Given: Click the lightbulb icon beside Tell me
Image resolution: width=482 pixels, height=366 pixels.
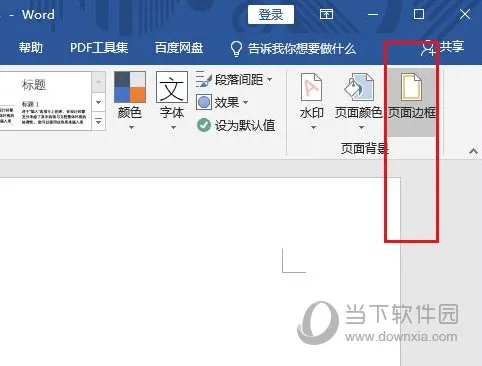Looking at the screenshot, I should 236,49.
